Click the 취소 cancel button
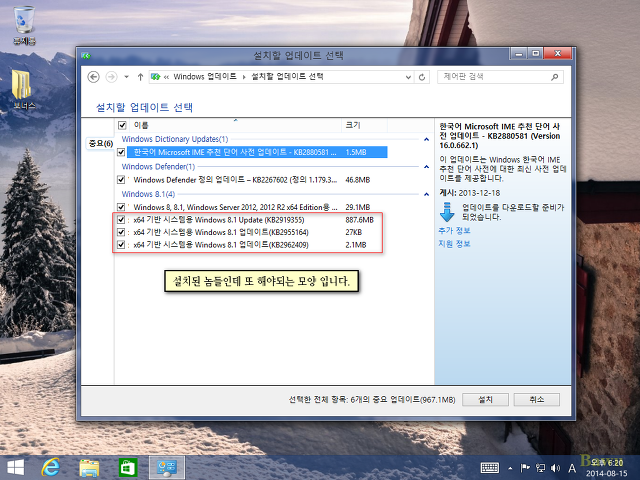 (537, 400)
